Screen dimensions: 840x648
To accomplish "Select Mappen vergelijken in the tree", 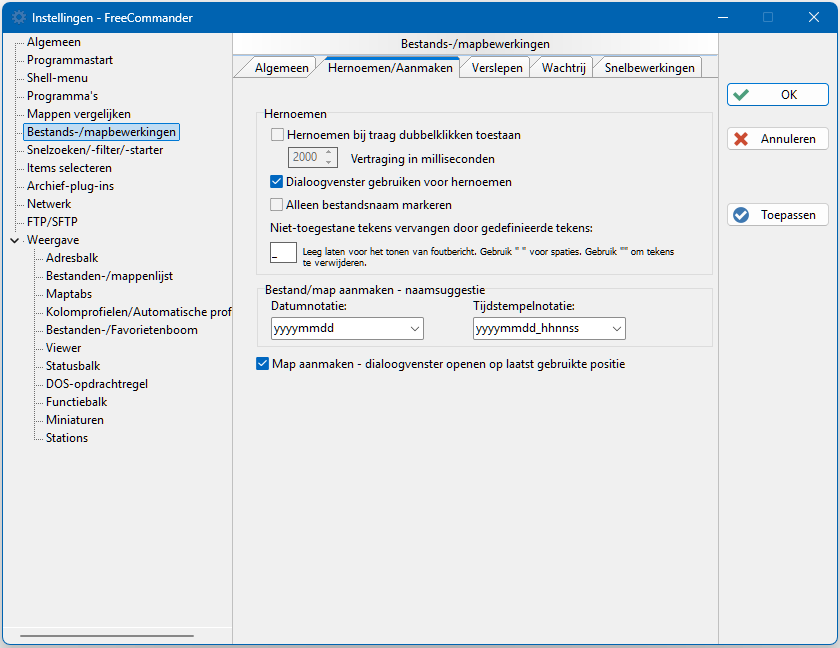I will pos(79,114).
